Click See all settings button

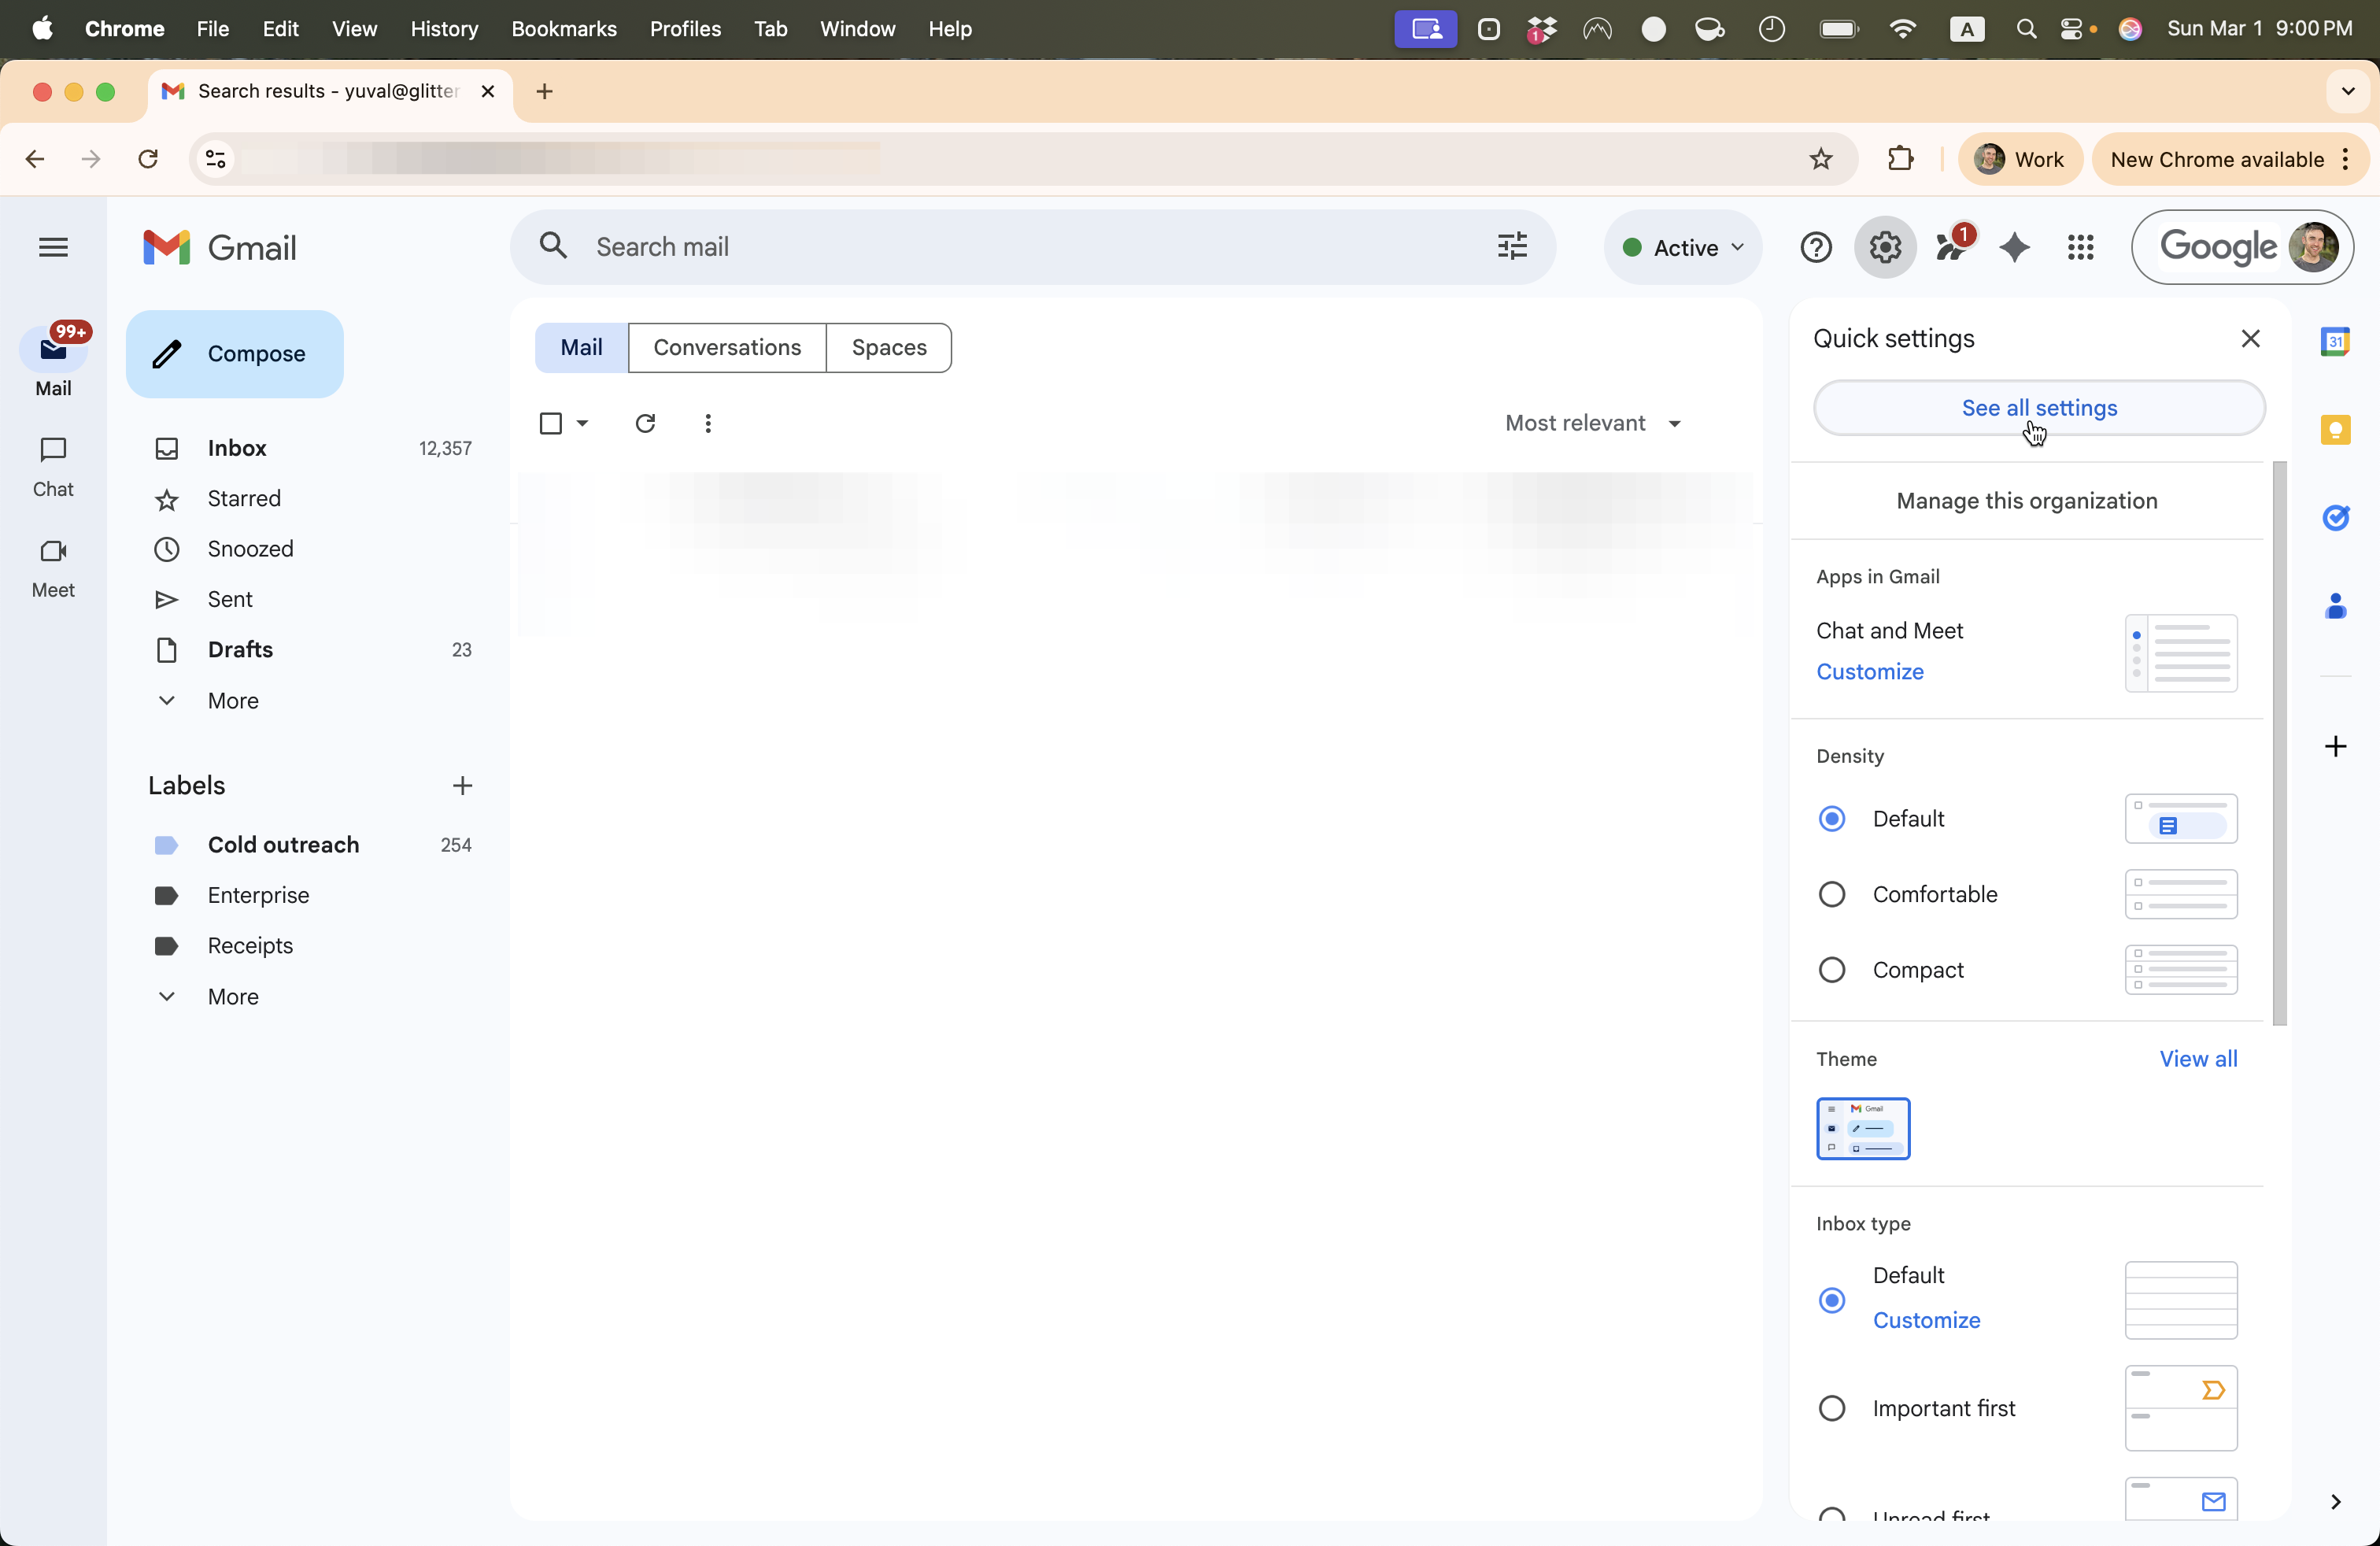(x=2038, y=408)
